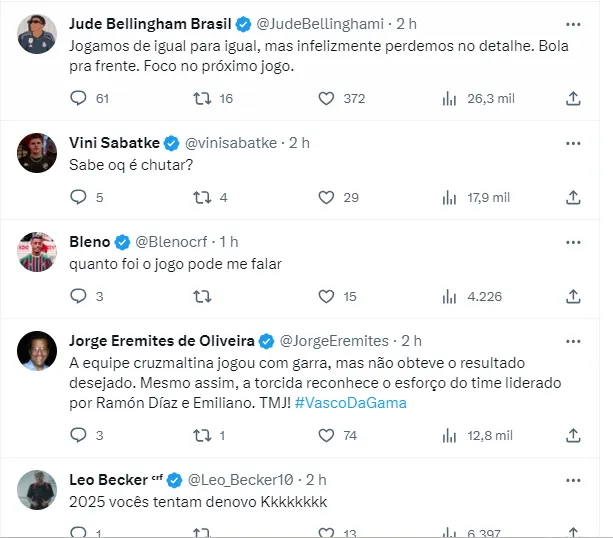Image resolution: width=613 pixels, height=538 pixels.
Task: Open Jorge Eremites de Oliveira's profile name
Action: coord(163,340)
